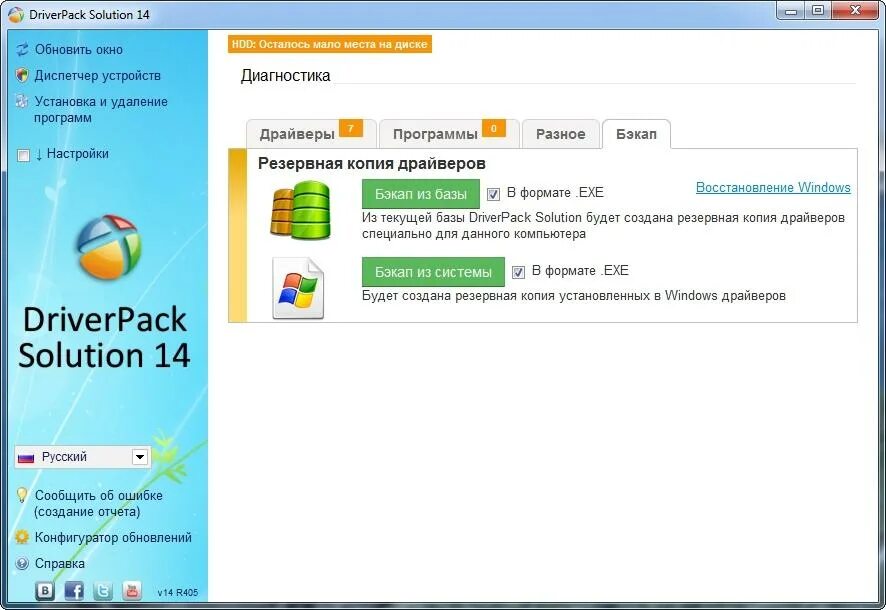Viewport: 886px width, 610px height.
Task: Click the Диагностика heading text
Action: click(x=285, y=76)
